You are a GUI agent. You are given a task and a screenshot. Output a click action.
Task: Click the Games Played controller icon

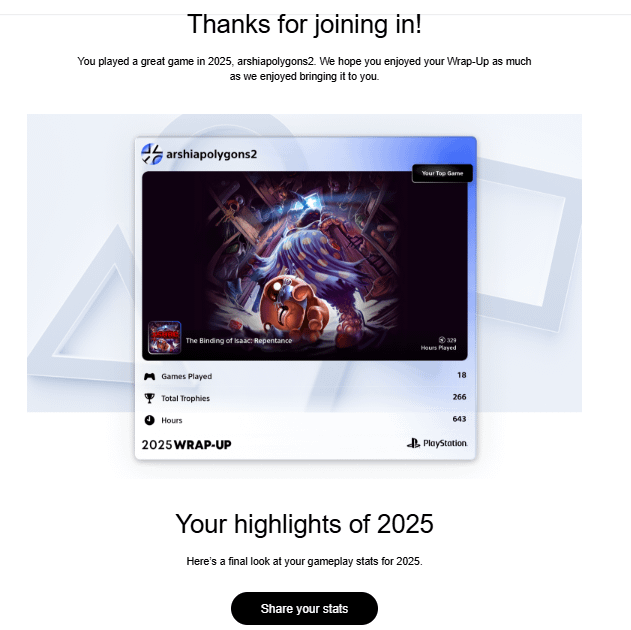click(149, 376)
